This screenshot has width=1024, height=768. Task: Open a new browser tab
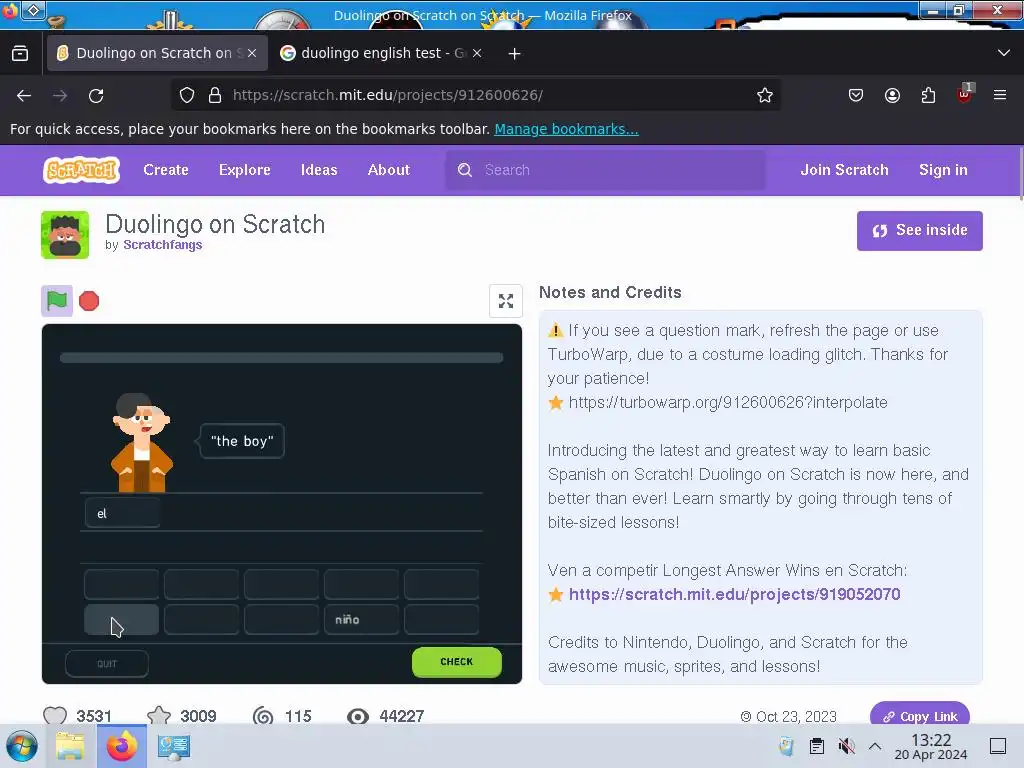pos(515,54)
